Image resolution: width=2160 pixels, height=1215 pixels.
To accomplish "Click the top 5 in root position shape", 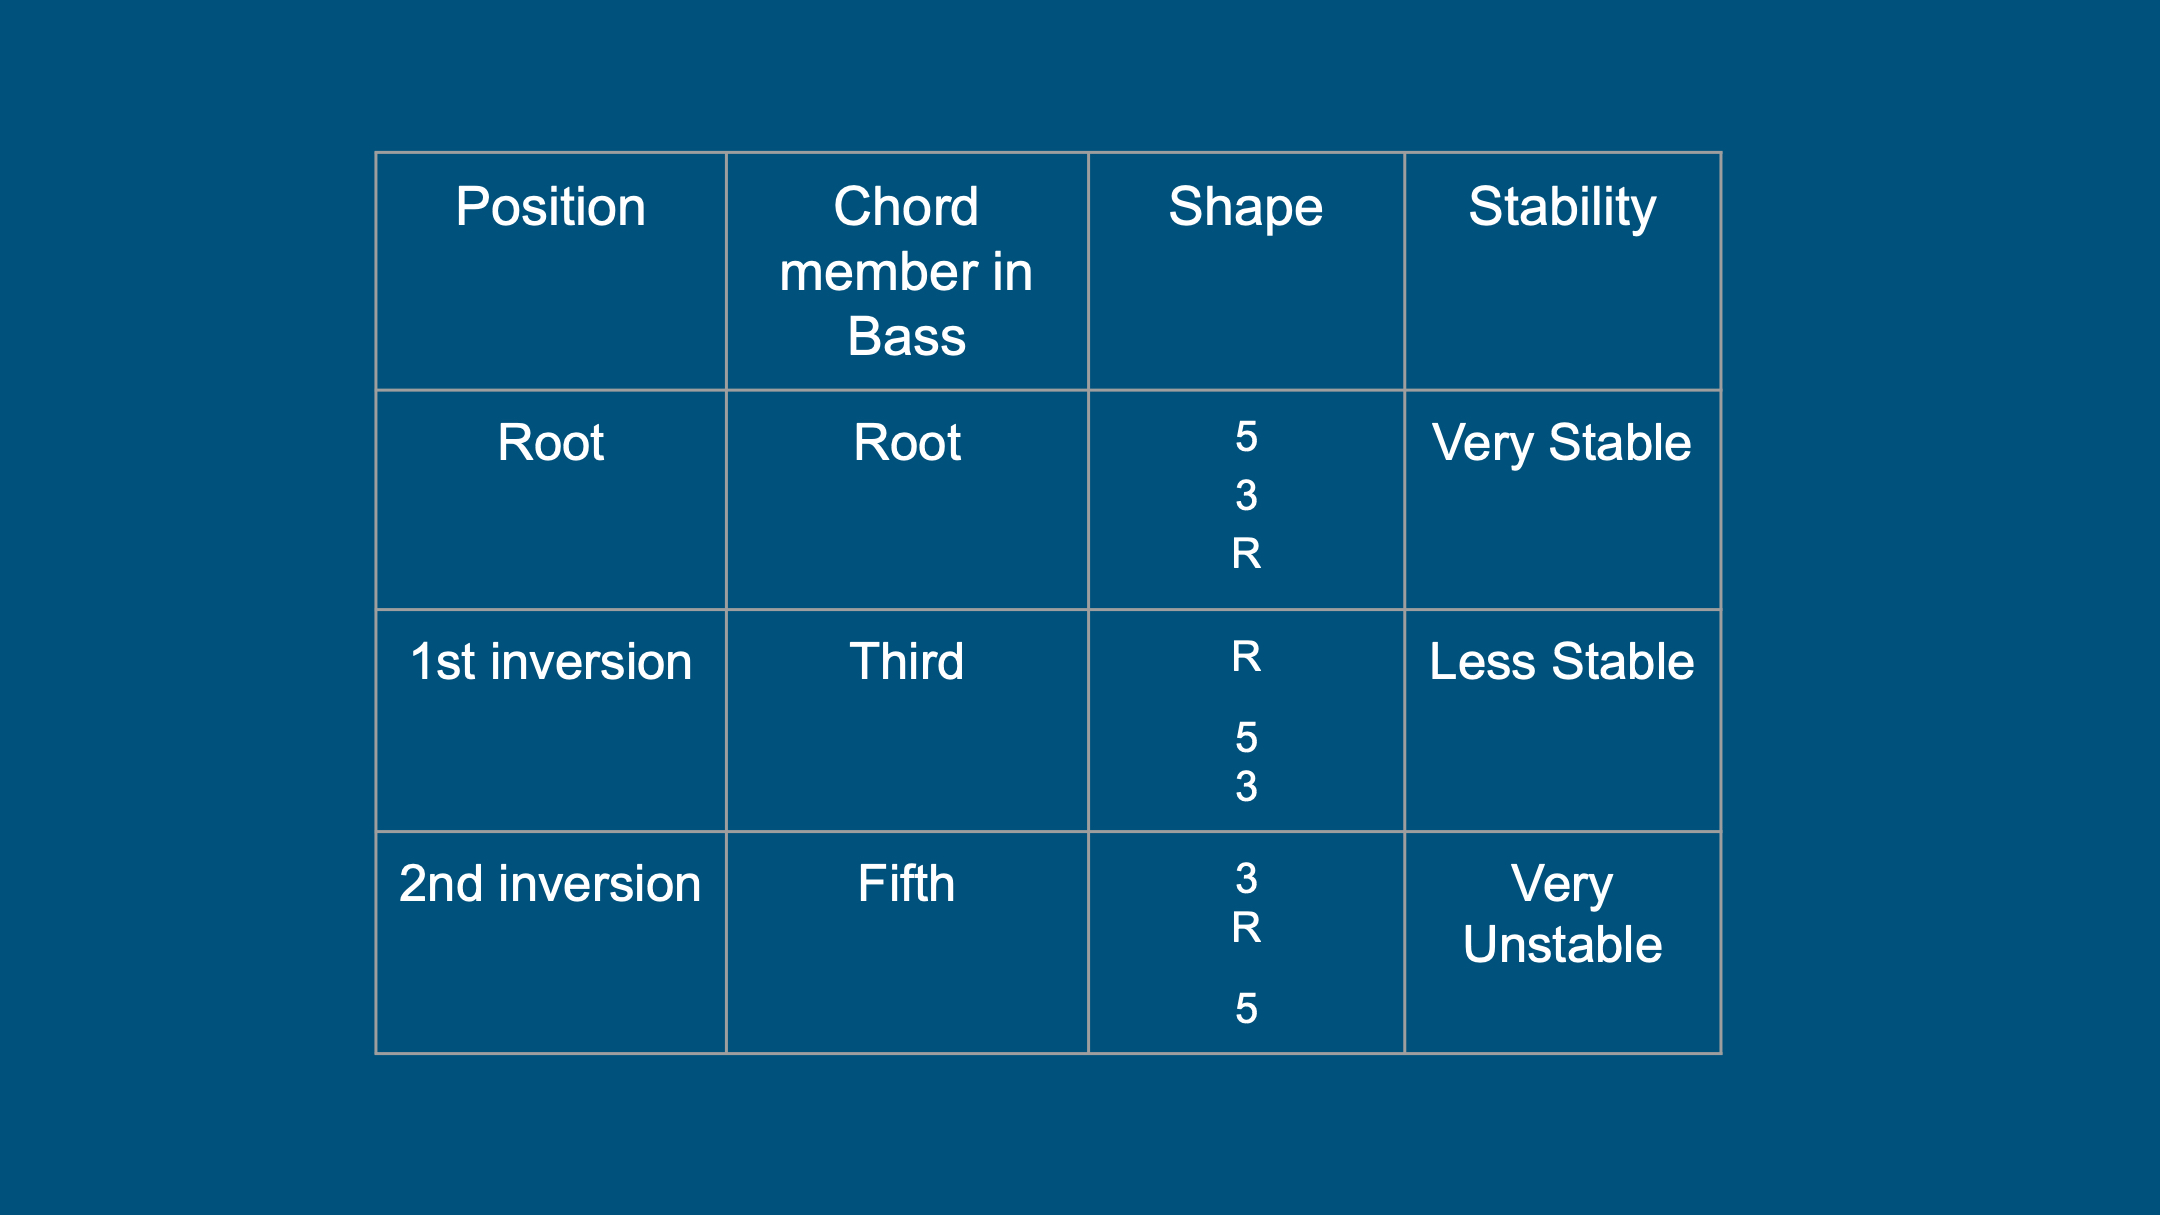I will point(1246,436).
